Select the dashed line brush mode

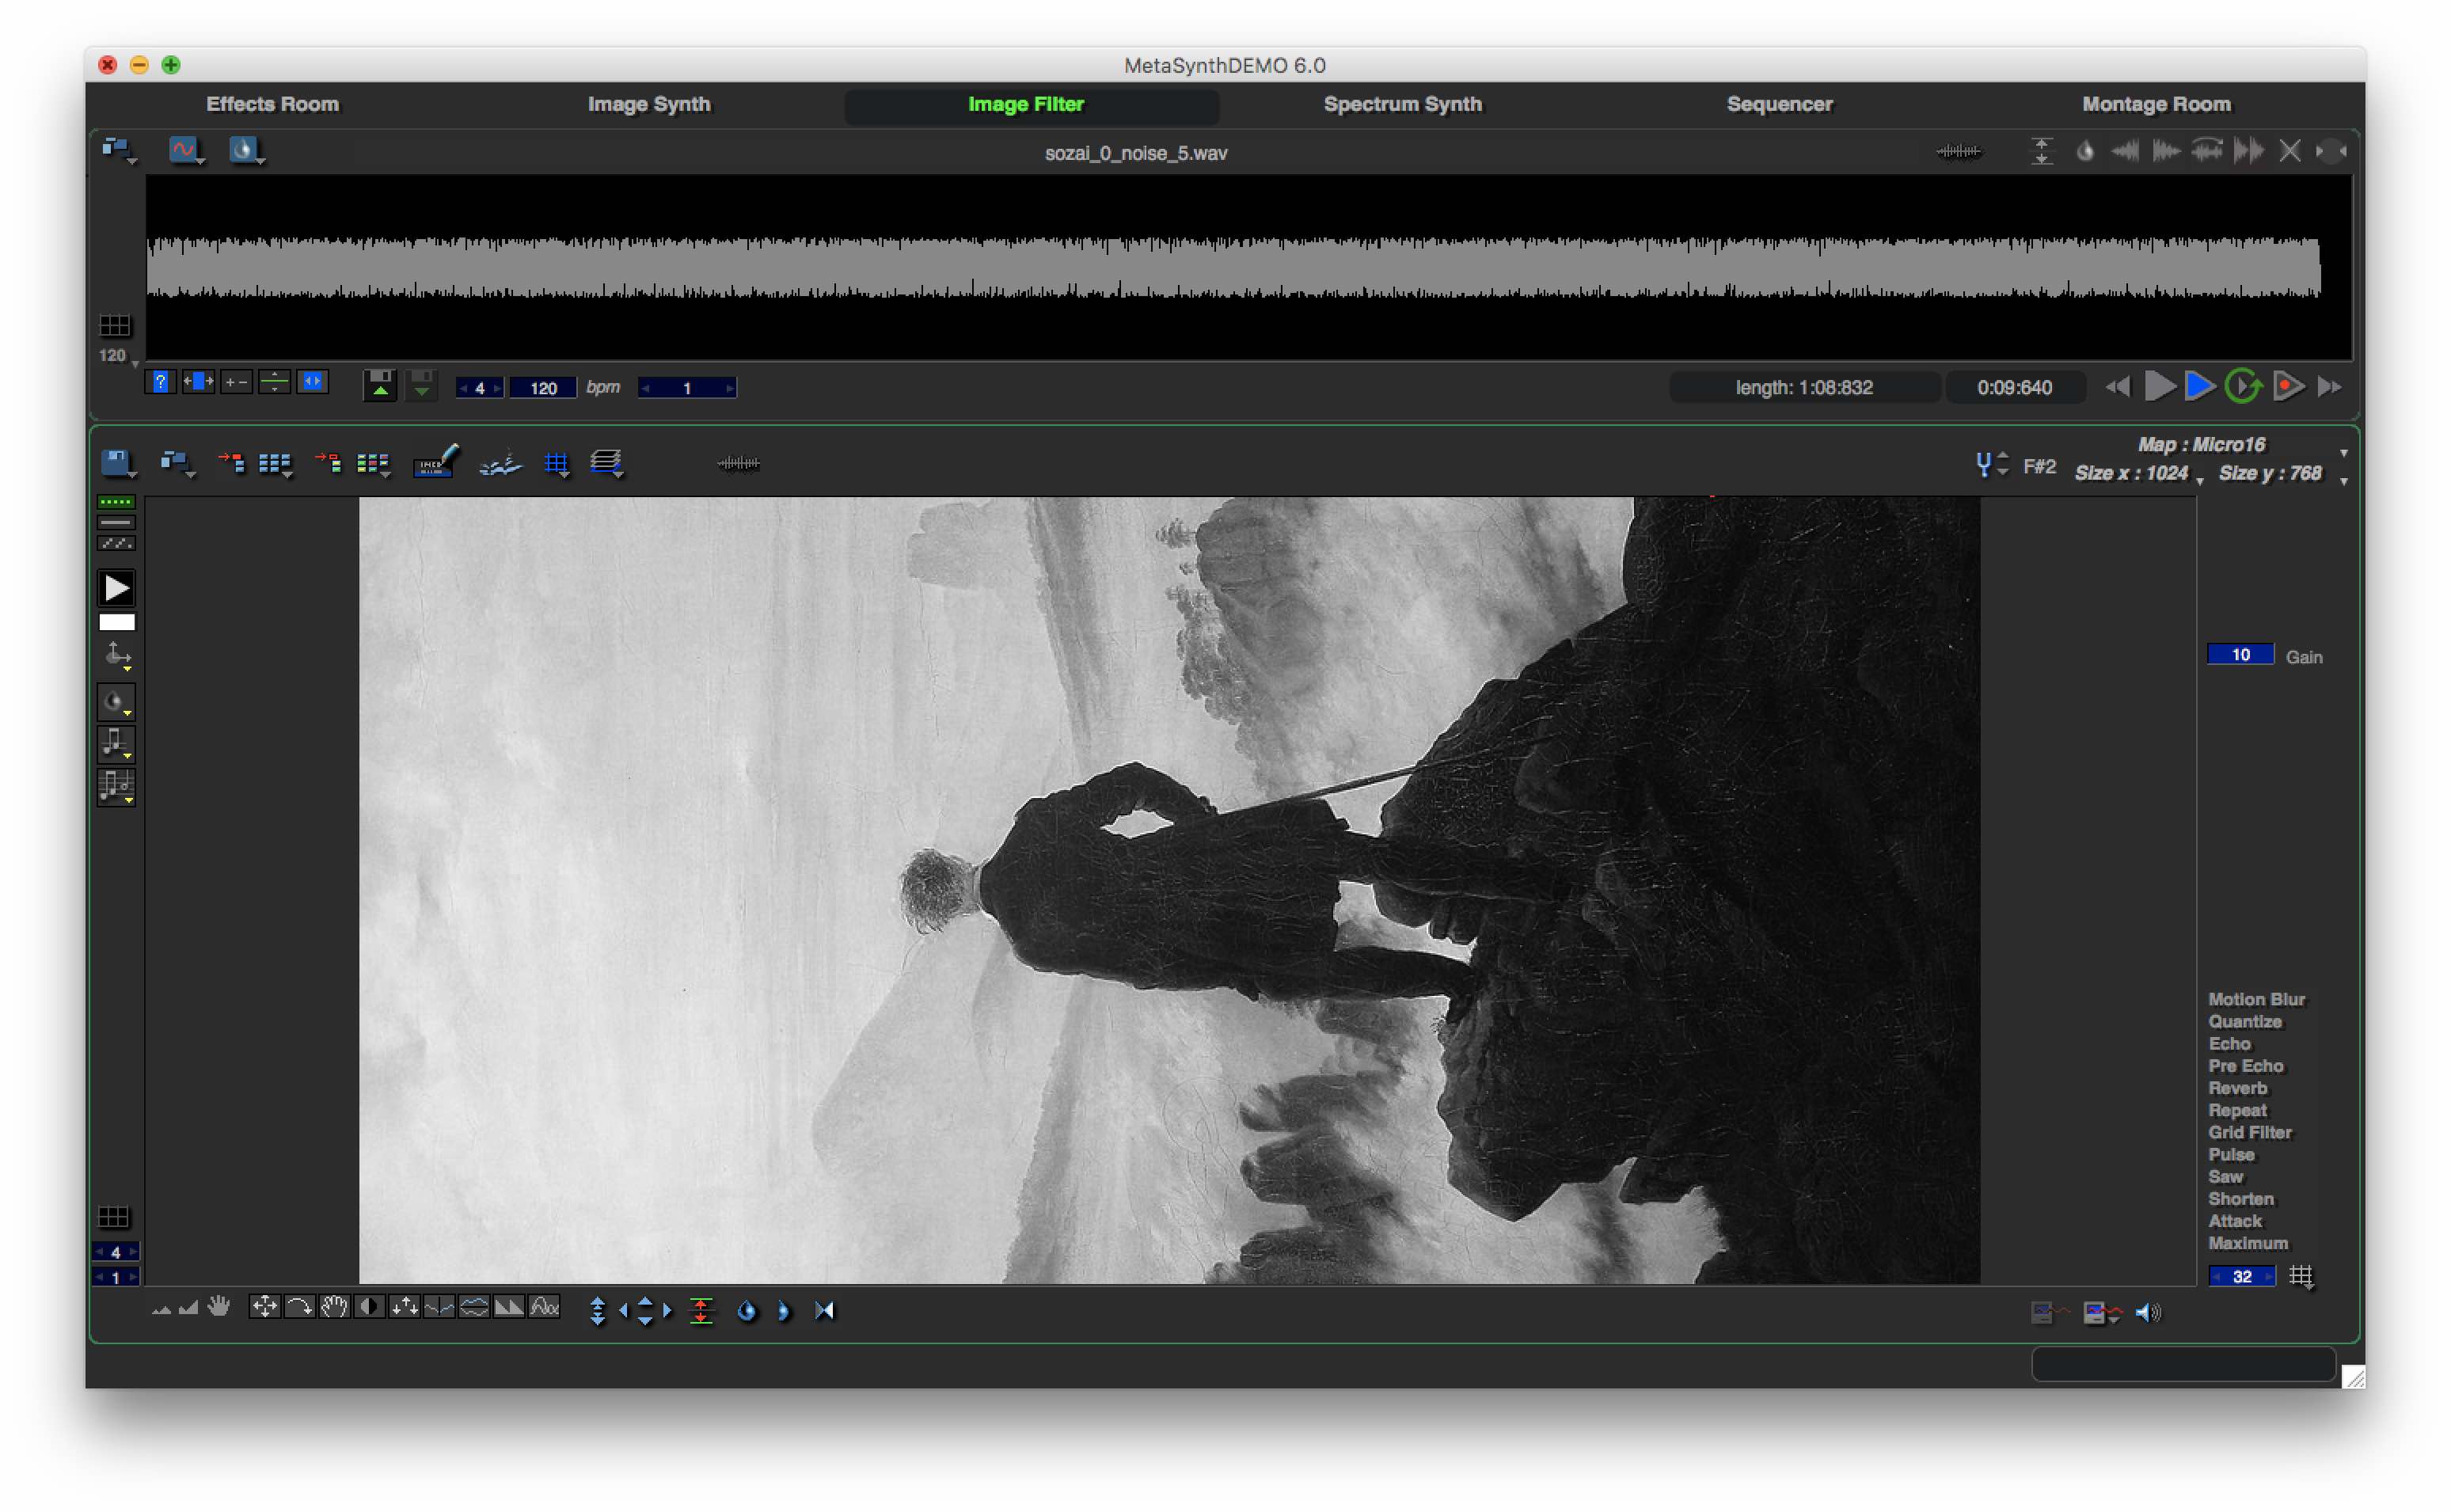(x=116, y=544)
